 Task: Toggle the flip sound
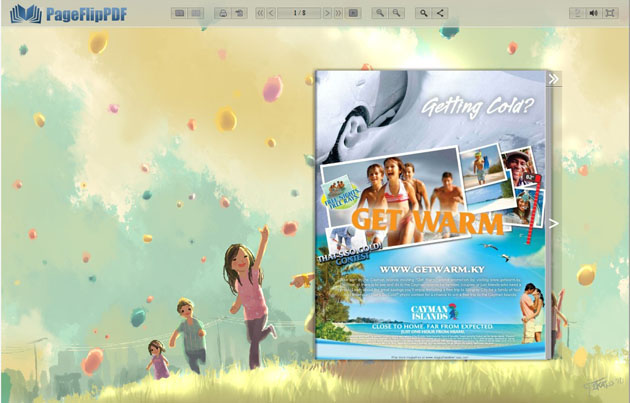pos(593,13)
